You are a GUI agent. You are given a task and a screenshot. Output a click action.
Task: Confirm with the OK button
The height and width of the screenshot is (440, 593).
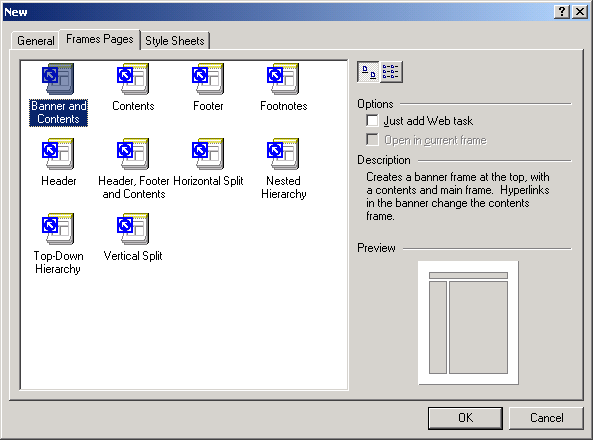[x=465, y=418]
